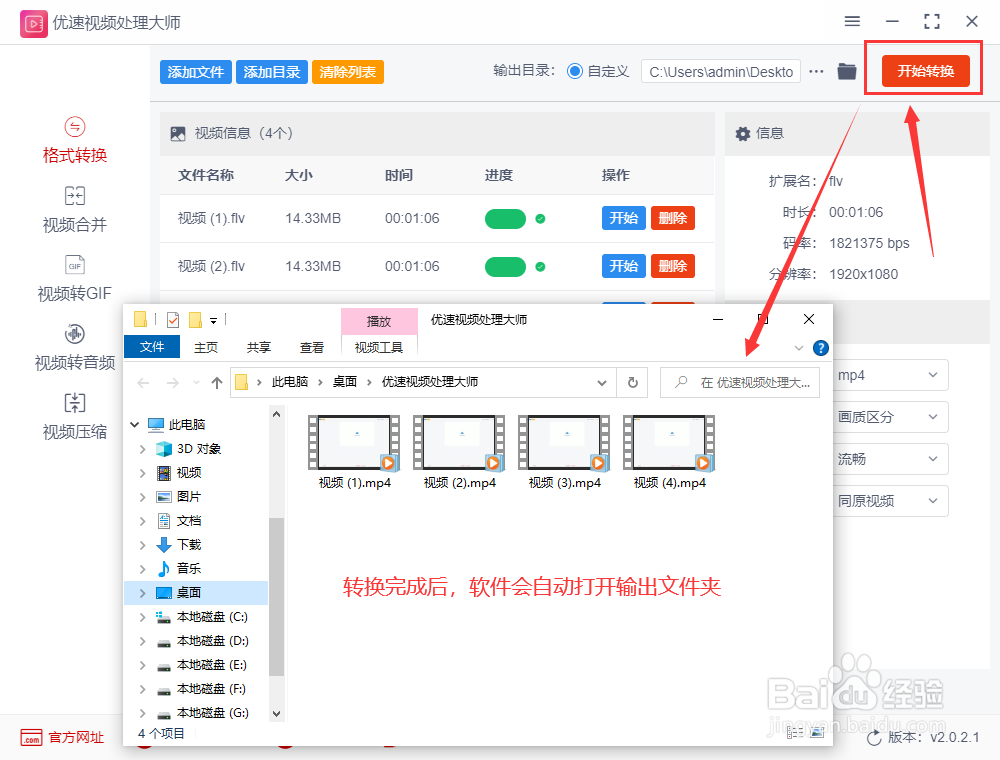The height and width of the screenshot is (760, 1000).
Task: Open the 视频工具 ribbon tab
Action: [379, 347]
